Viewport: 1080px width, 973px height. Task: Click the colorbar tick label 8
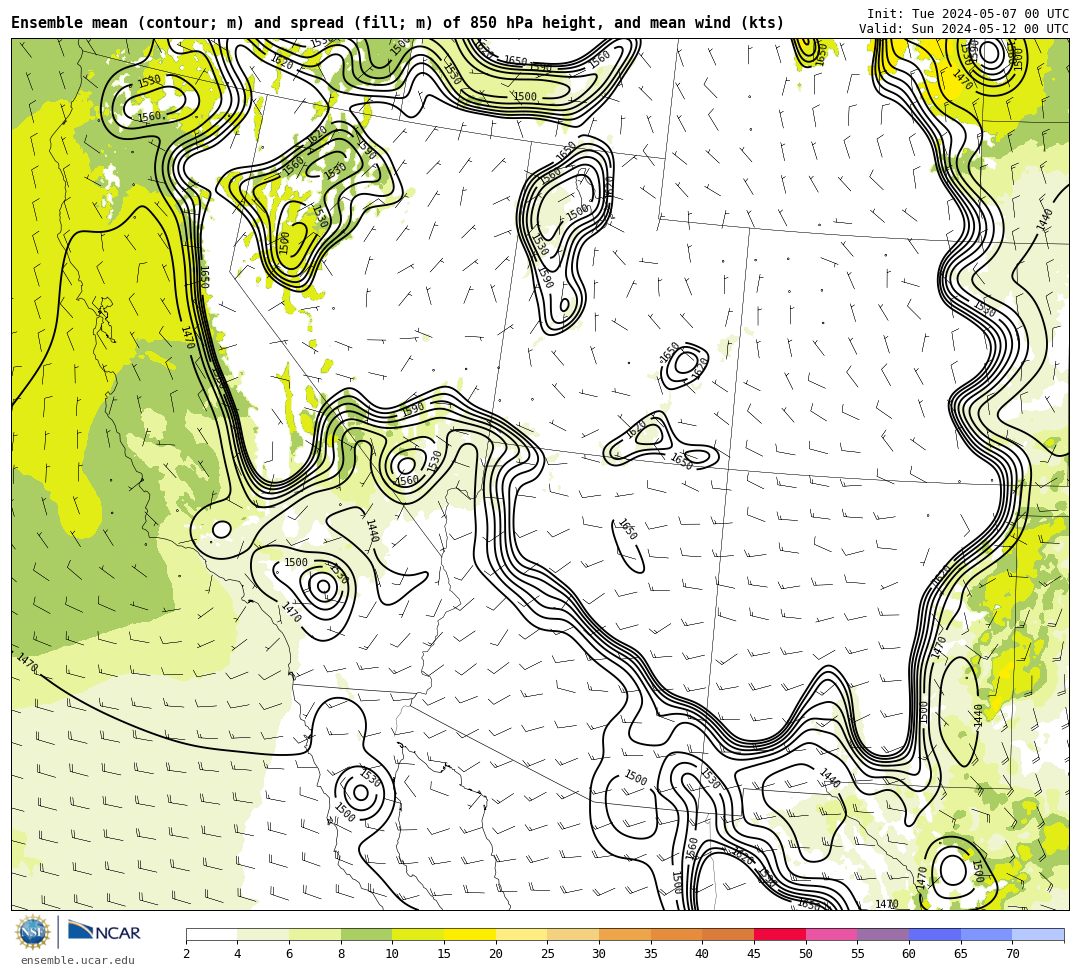341,954
